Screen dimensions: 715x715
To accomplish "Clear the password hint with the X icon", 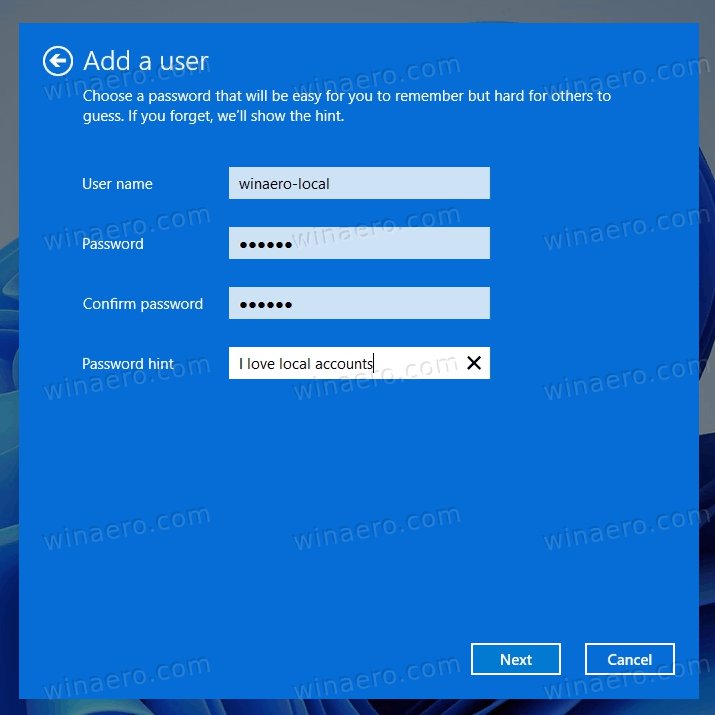I will click(474, 363).
